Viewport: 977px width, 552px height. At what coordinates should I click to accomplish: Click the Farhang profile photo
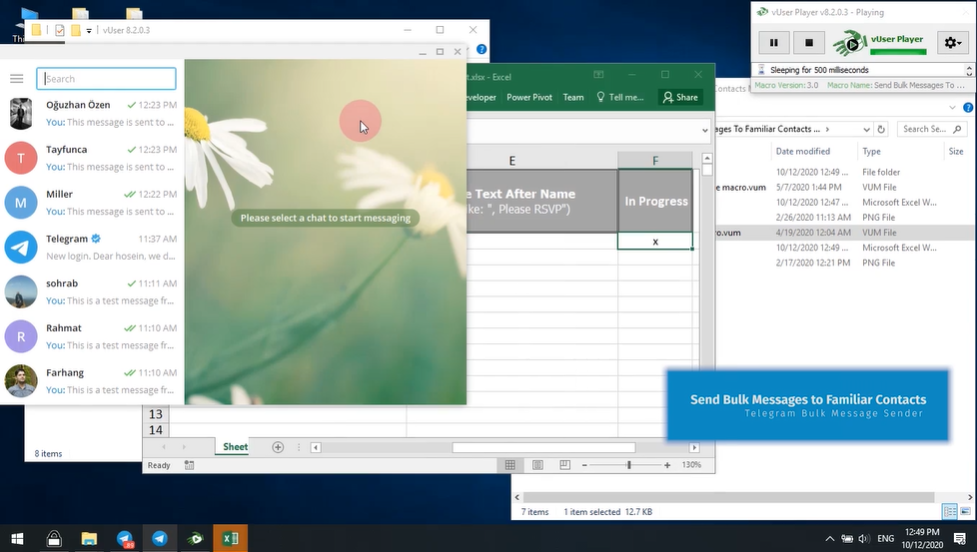(x=21, y=381)
